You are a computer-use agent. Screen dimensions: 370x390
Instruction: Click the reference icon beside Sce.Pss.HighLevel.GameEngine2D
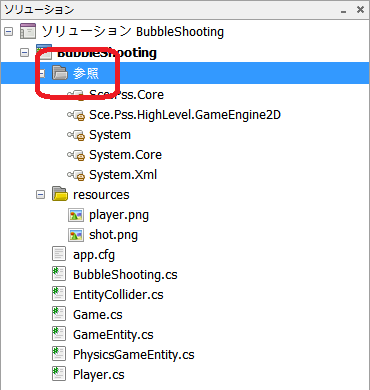(x=76, y=115)
